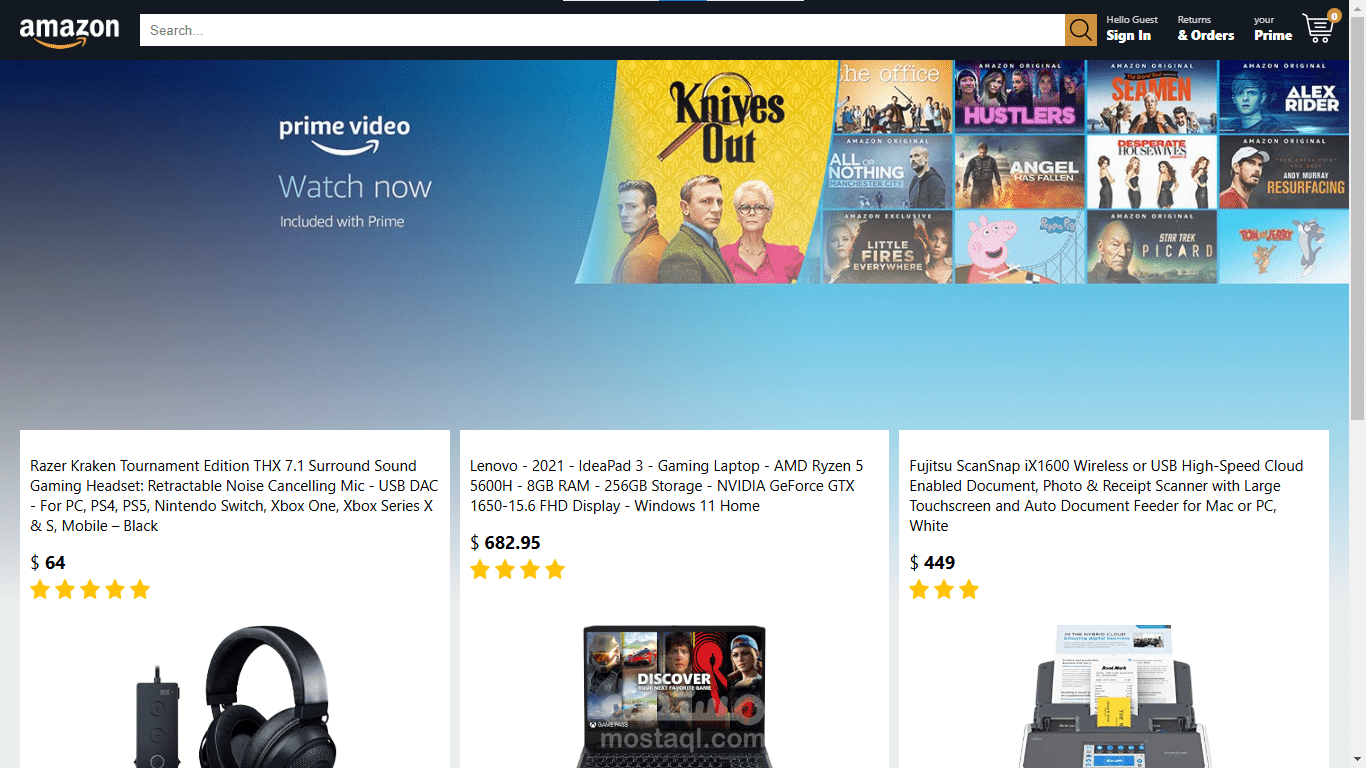Open Fujitsu ScanSnap iX1600 scanner title
1366x768 pixels.
pos(1106,496)
